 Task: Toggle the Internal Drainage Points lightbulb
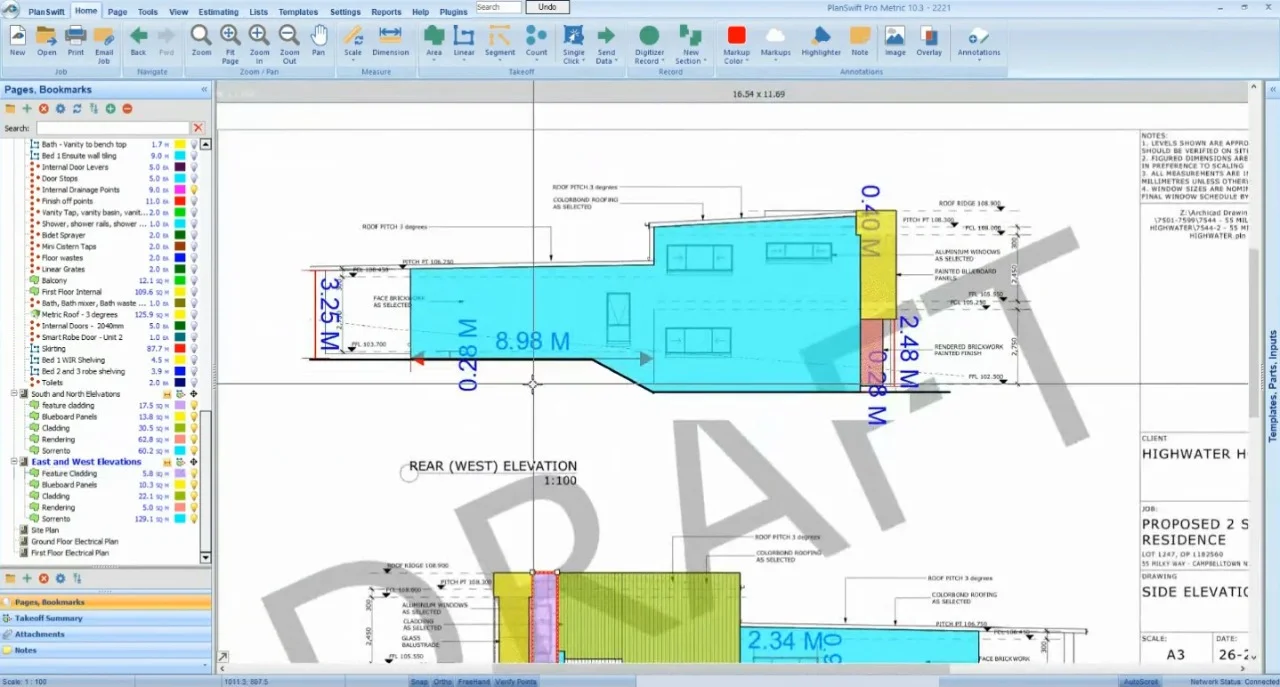click(195, 190)
